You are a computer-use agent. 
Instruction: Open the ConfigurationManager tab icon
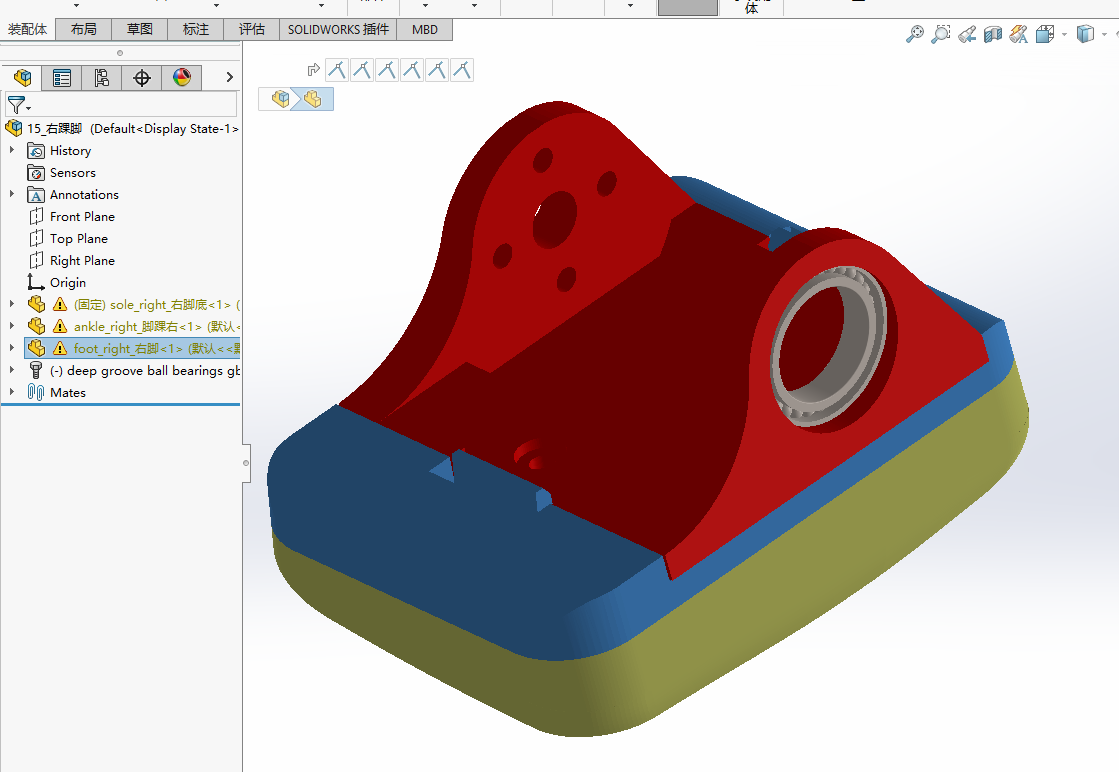(101, 78)
